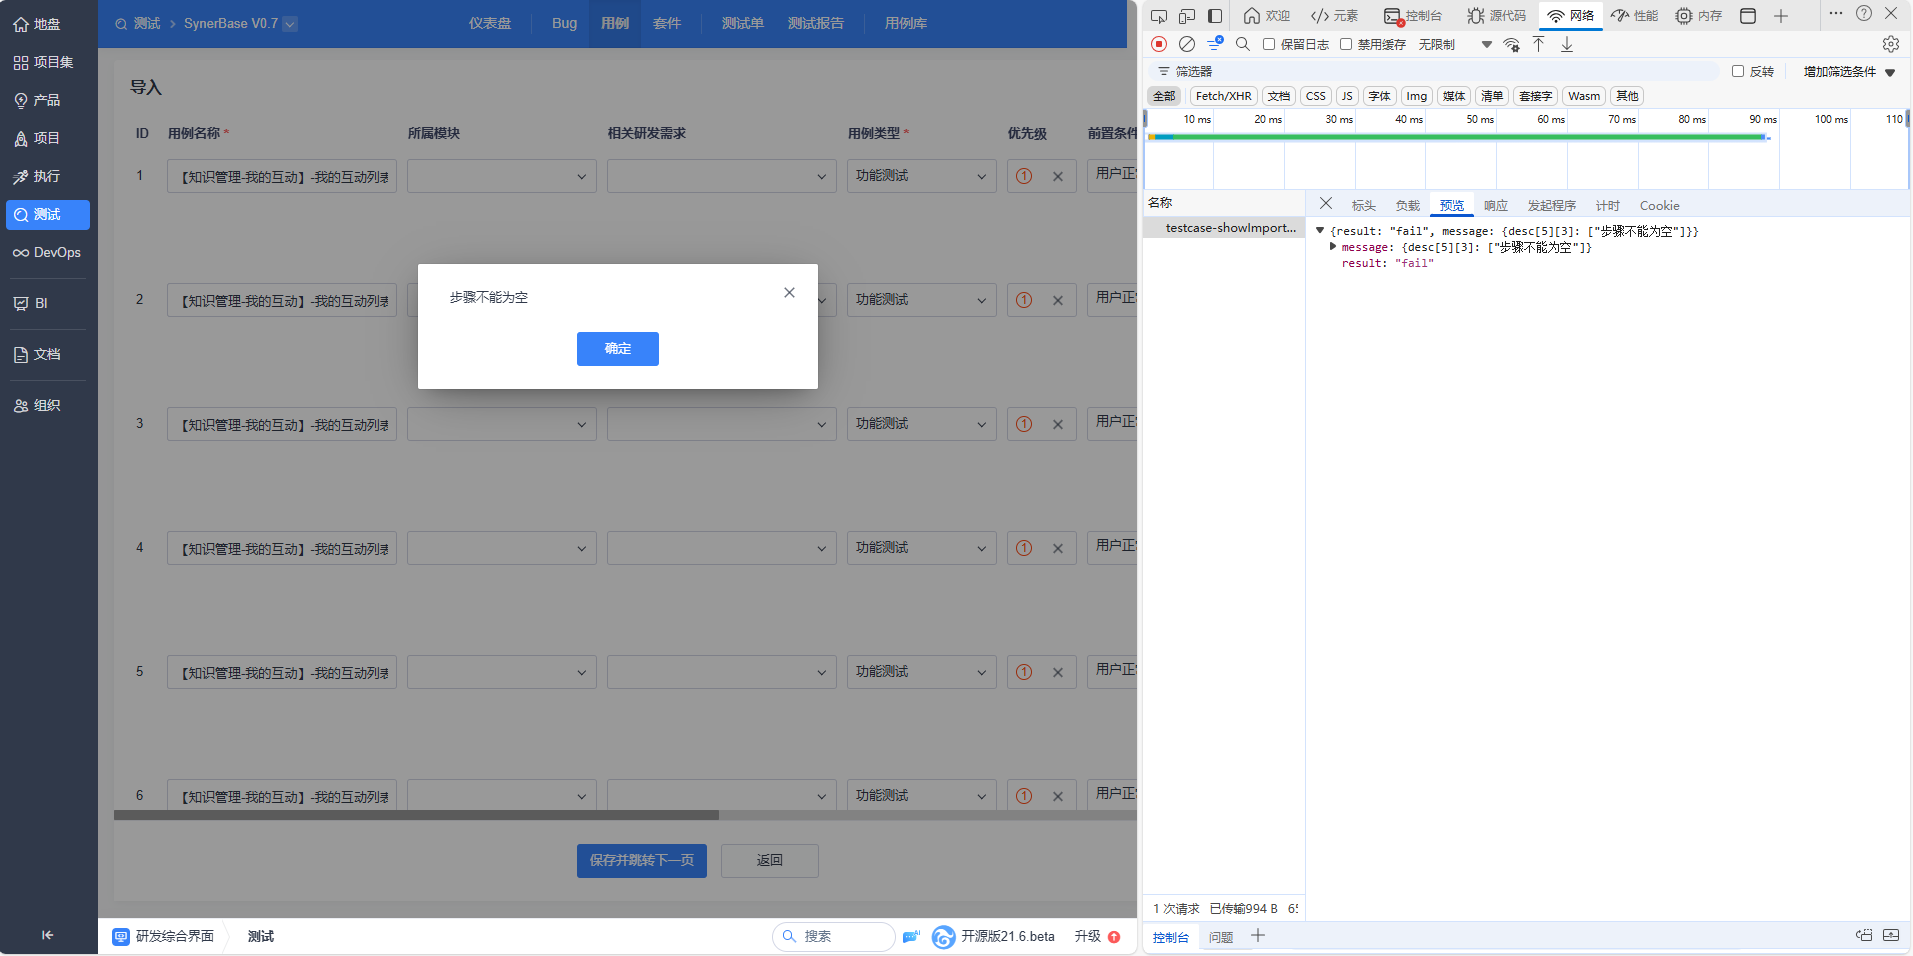Image resolution: width=1913 pixels, height=956 pixels.
Task: Click the 返回 button
Action: pyautogui.click(x=770, y=861)
